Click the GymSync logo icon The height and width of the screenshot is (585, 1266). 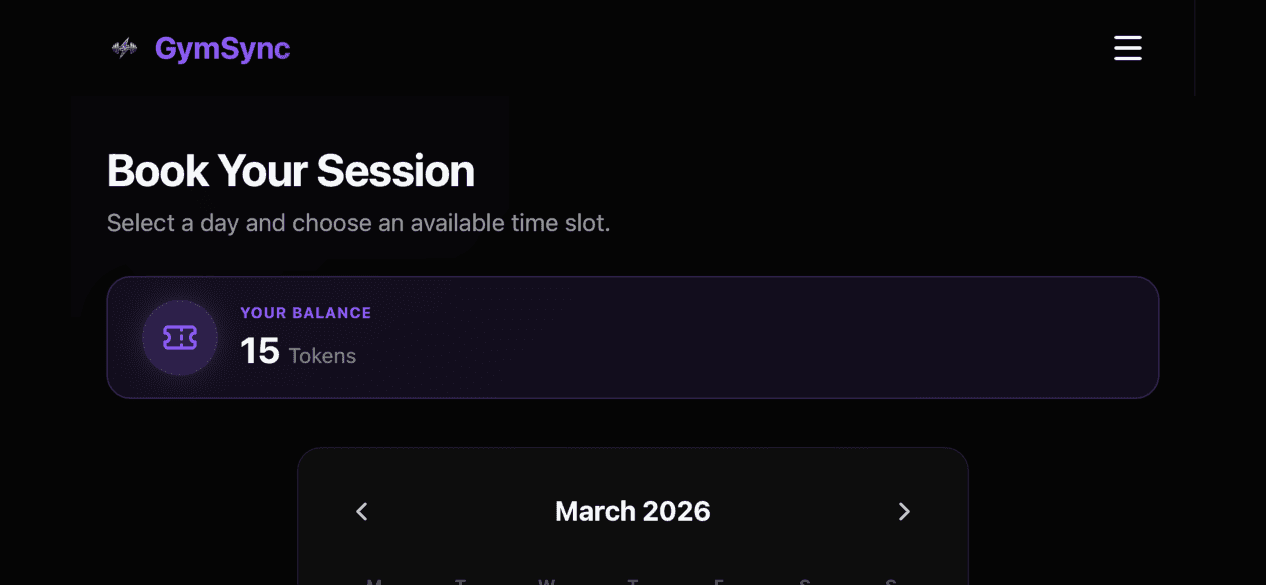coord(124,48)
